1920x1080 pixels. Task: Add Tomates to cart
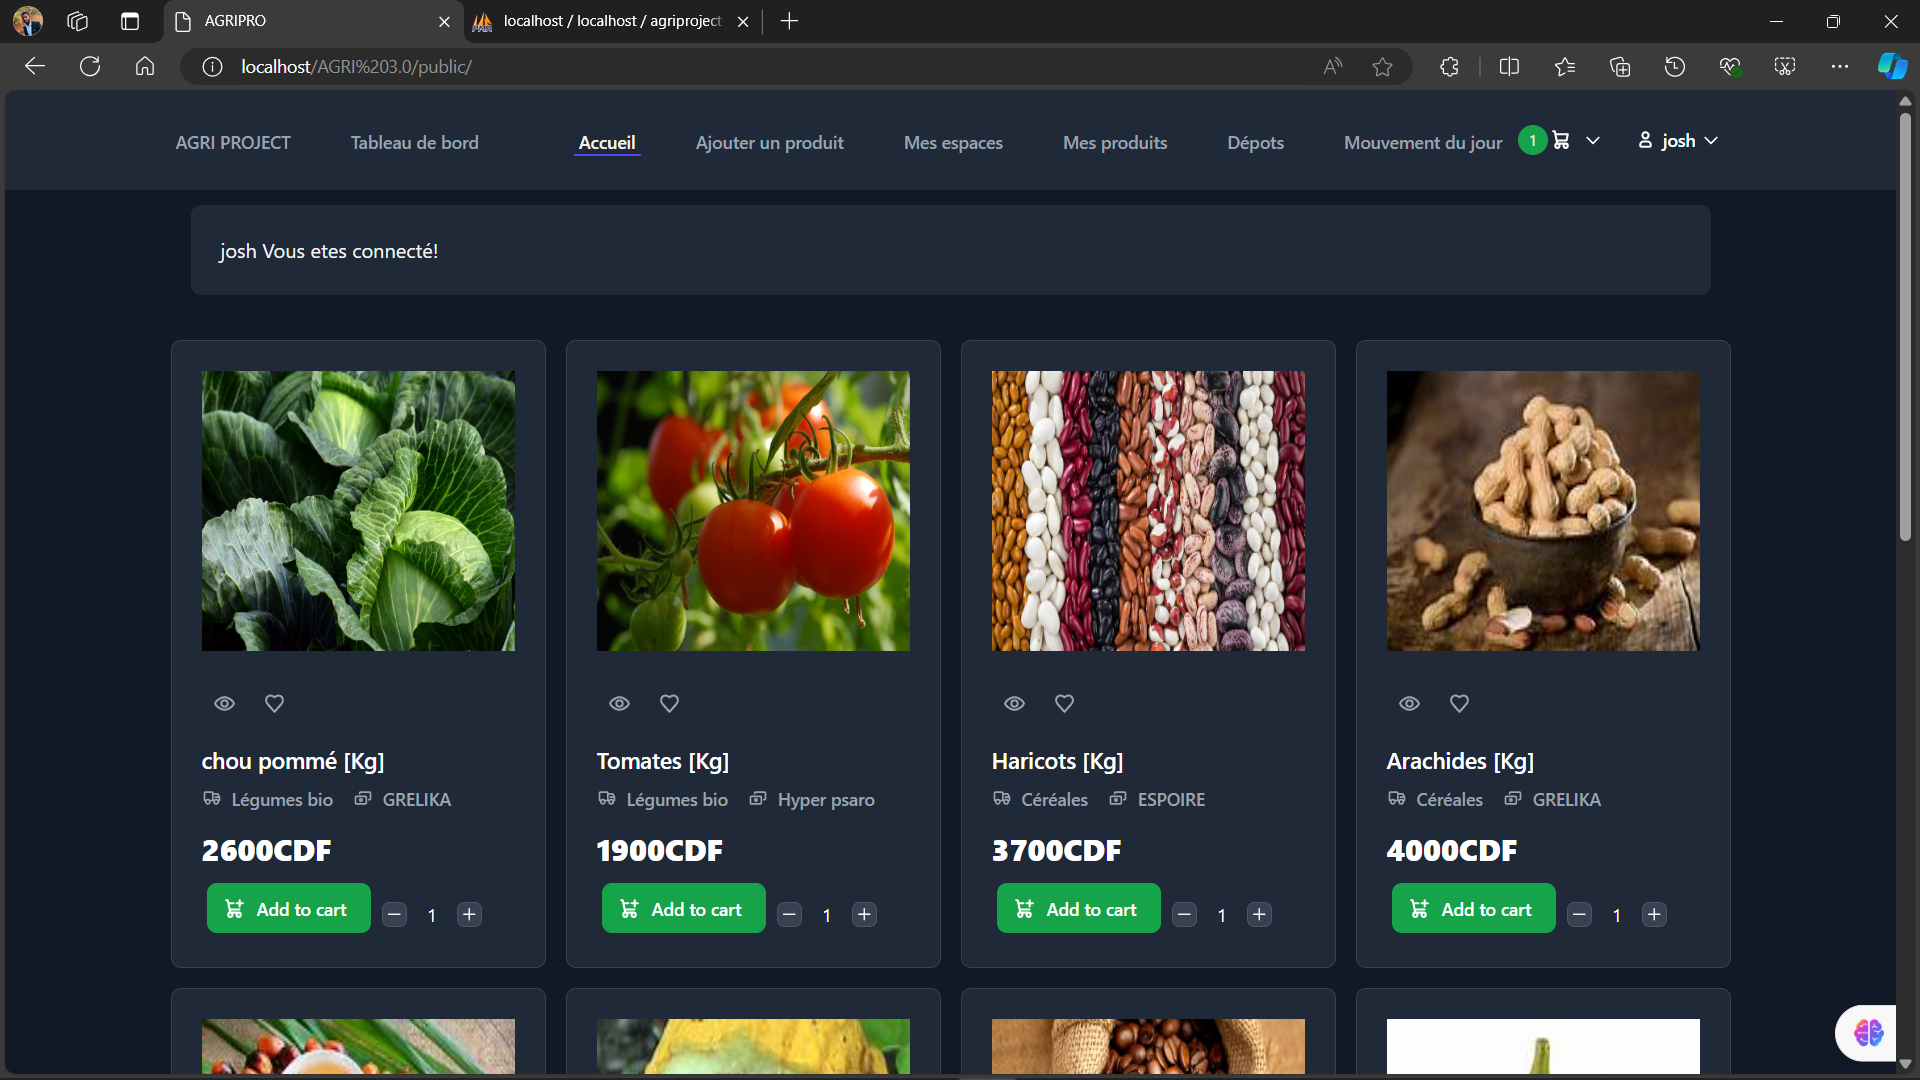tap(683, 909)
